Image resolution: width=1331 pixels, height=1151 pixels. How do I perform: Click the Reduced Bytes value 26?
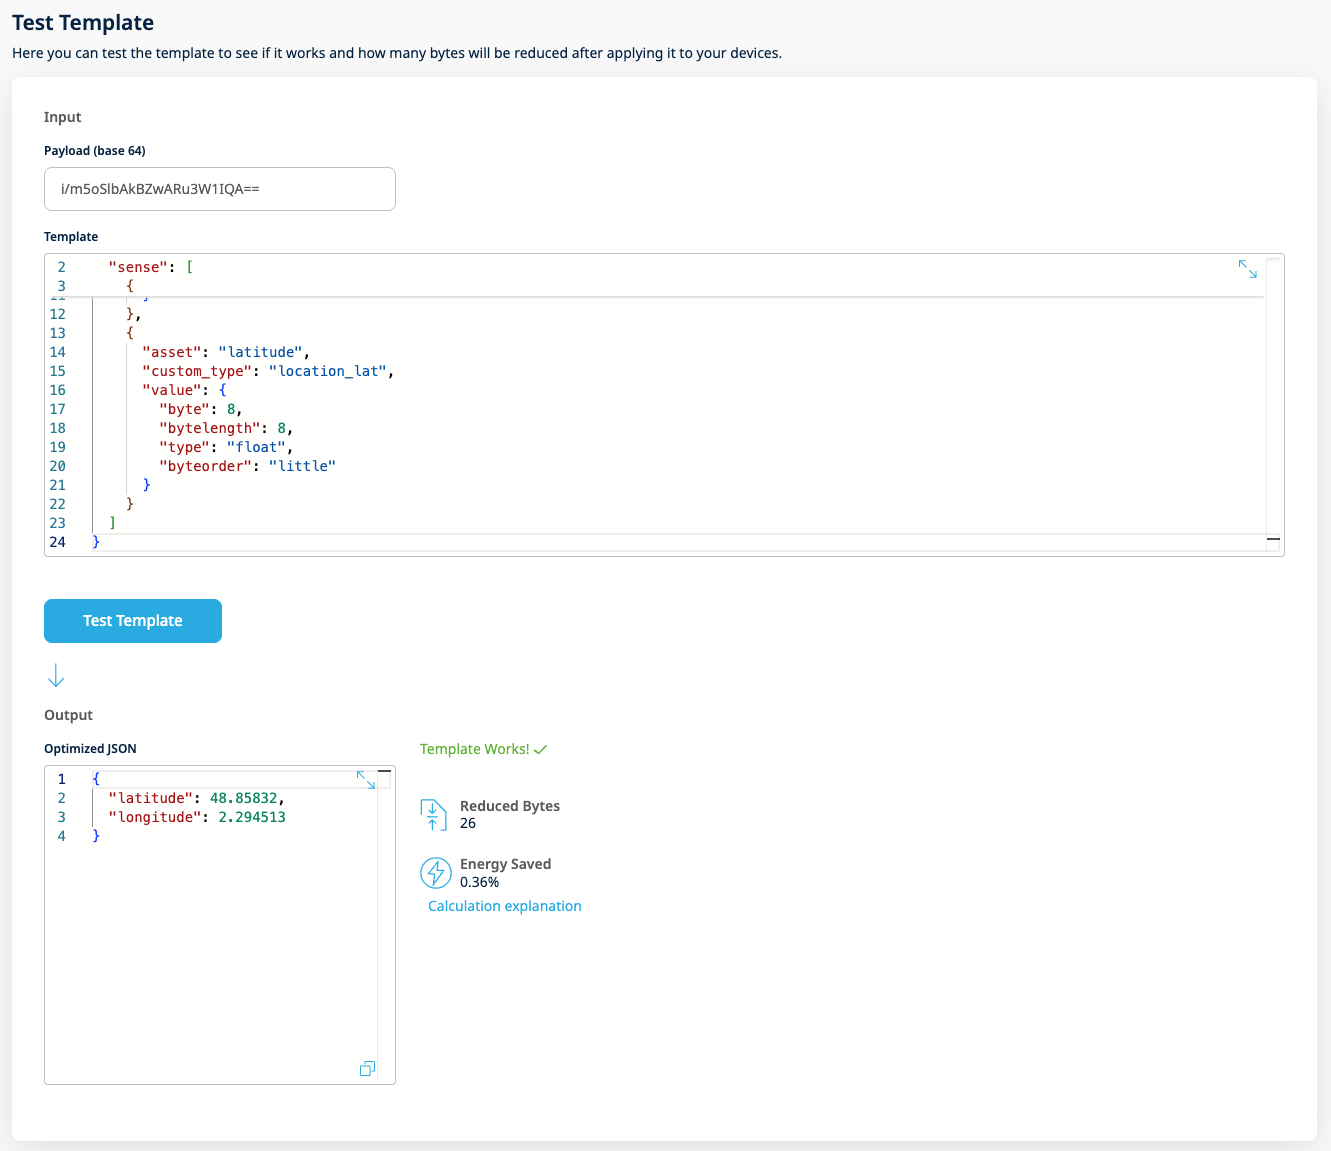pyautogui.click(x=468, y=823)
